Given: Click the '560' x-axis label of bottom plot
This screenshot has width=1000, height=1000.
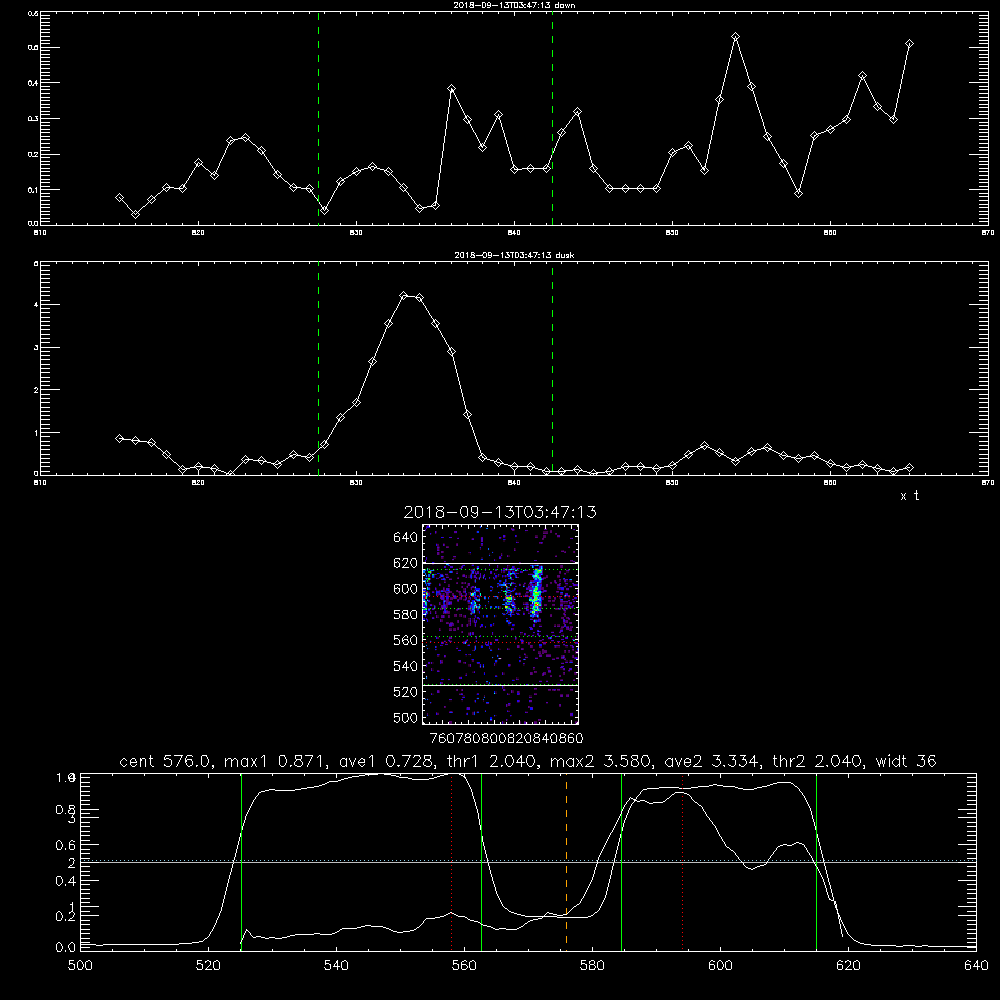Looking at the screenshot, I should (x=464, y=966).
